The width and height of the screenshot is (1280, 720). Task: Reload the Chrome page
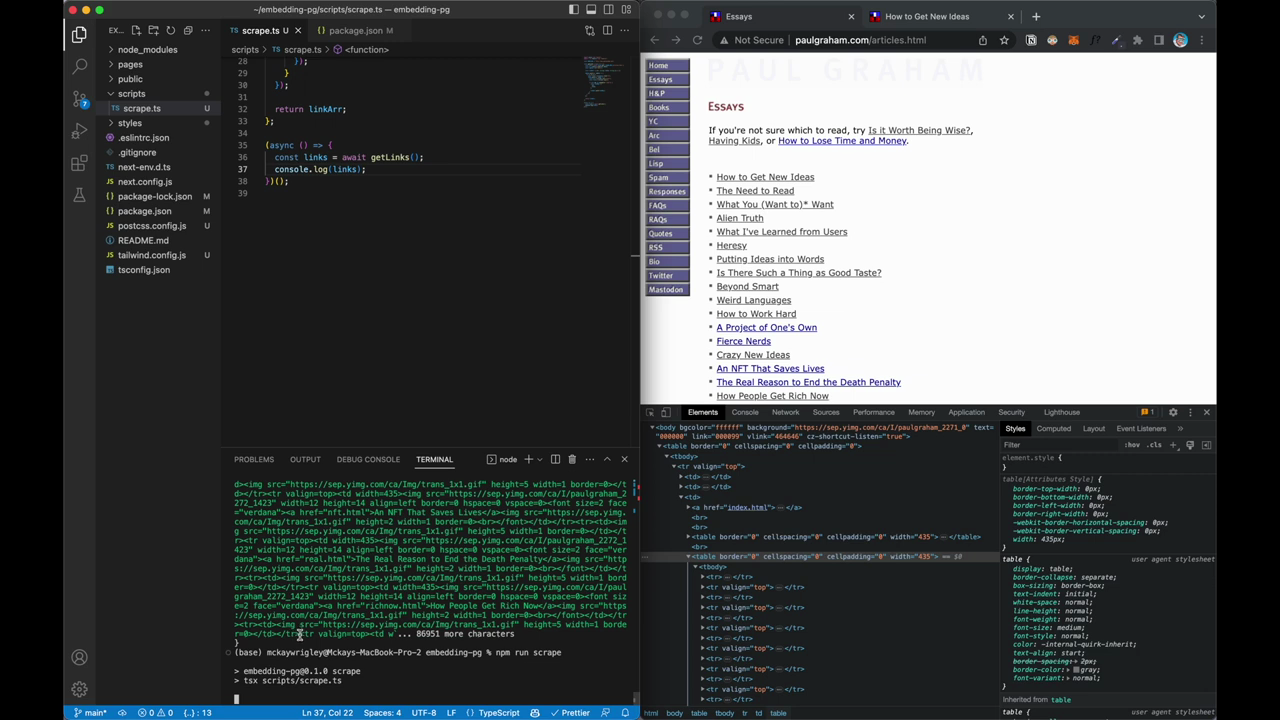[x=697, y=40]
